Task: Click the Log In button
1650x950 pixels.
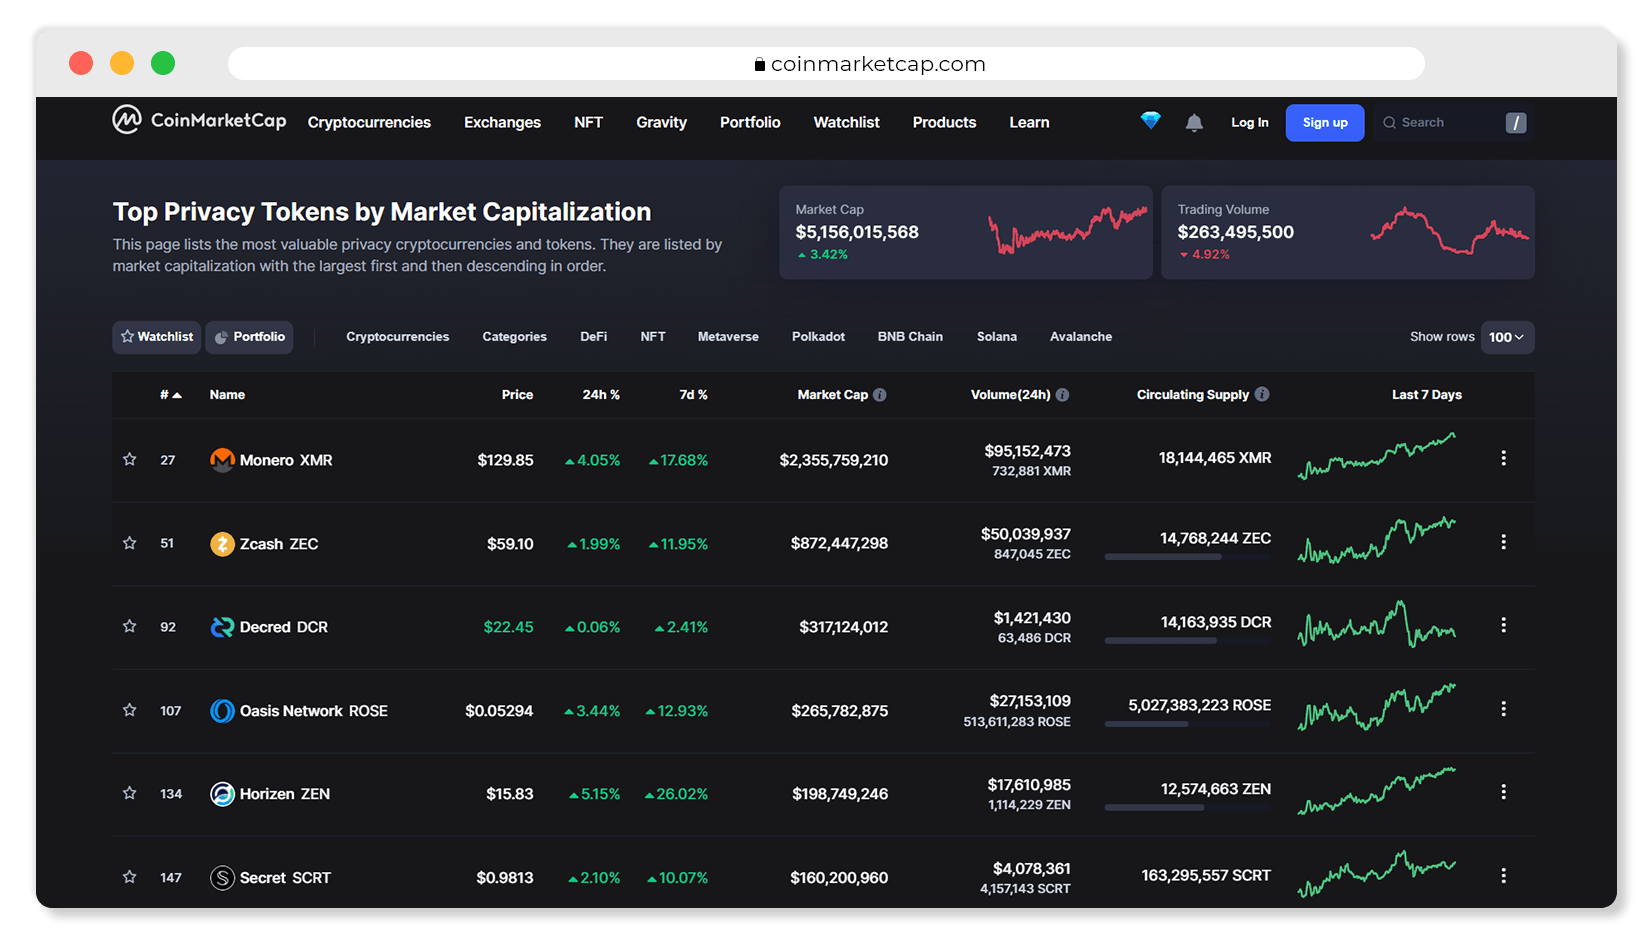Action: point(1250,123)
